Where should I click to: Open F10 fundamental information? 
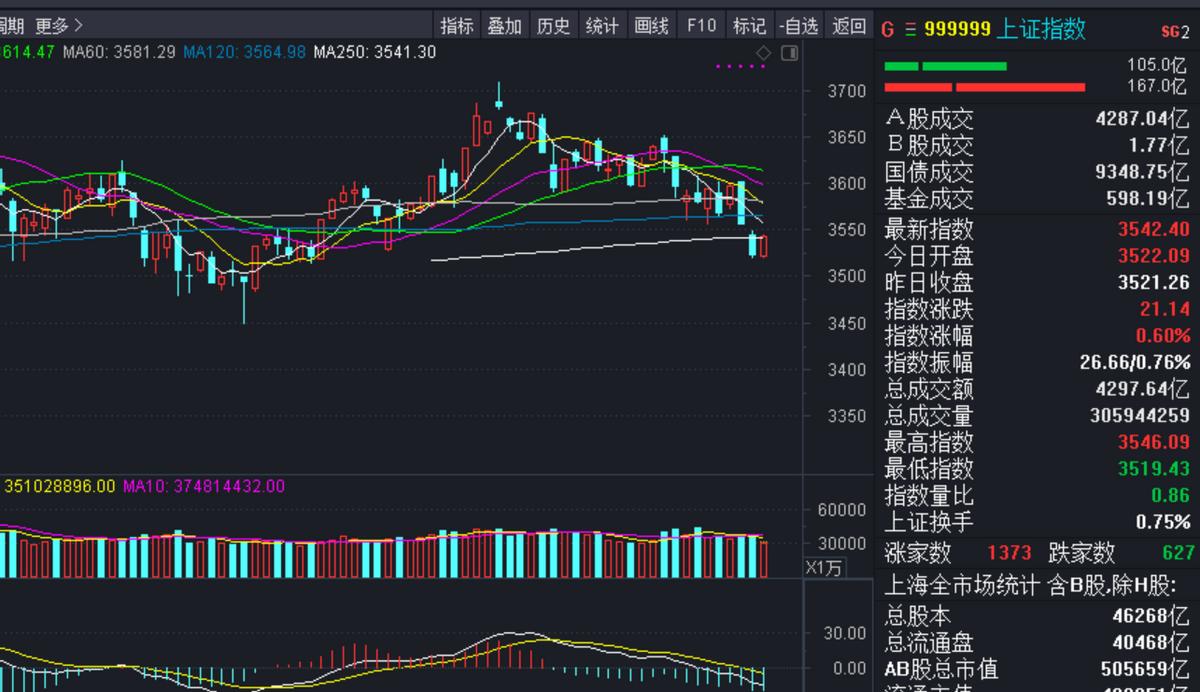tap(701, 26)
